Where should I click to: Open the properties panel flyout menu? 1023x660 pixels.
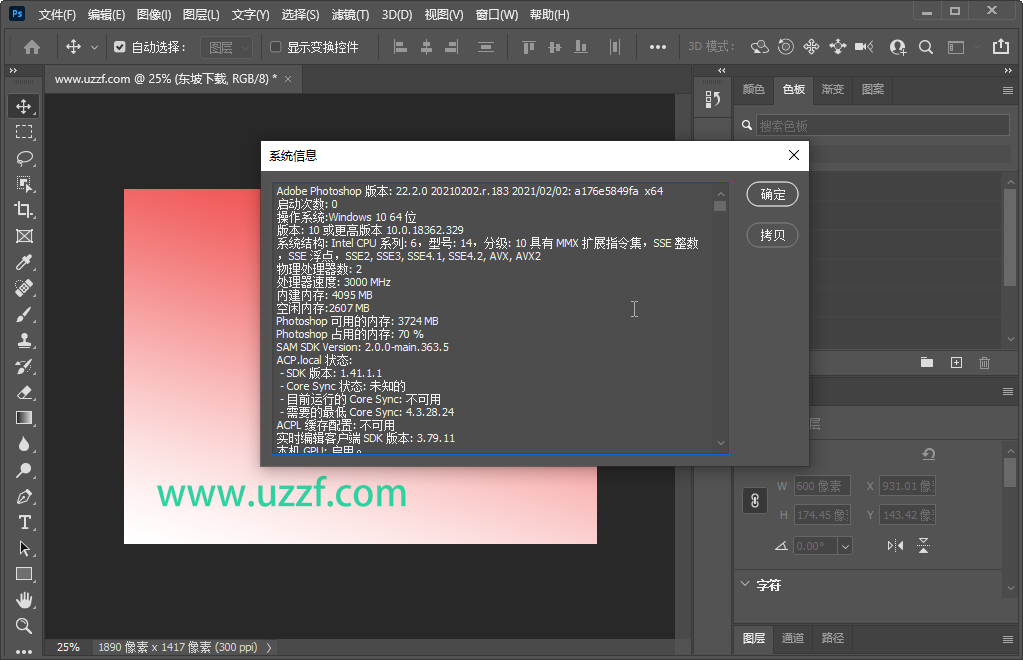pyautogui.click(x=1008, y=391)
